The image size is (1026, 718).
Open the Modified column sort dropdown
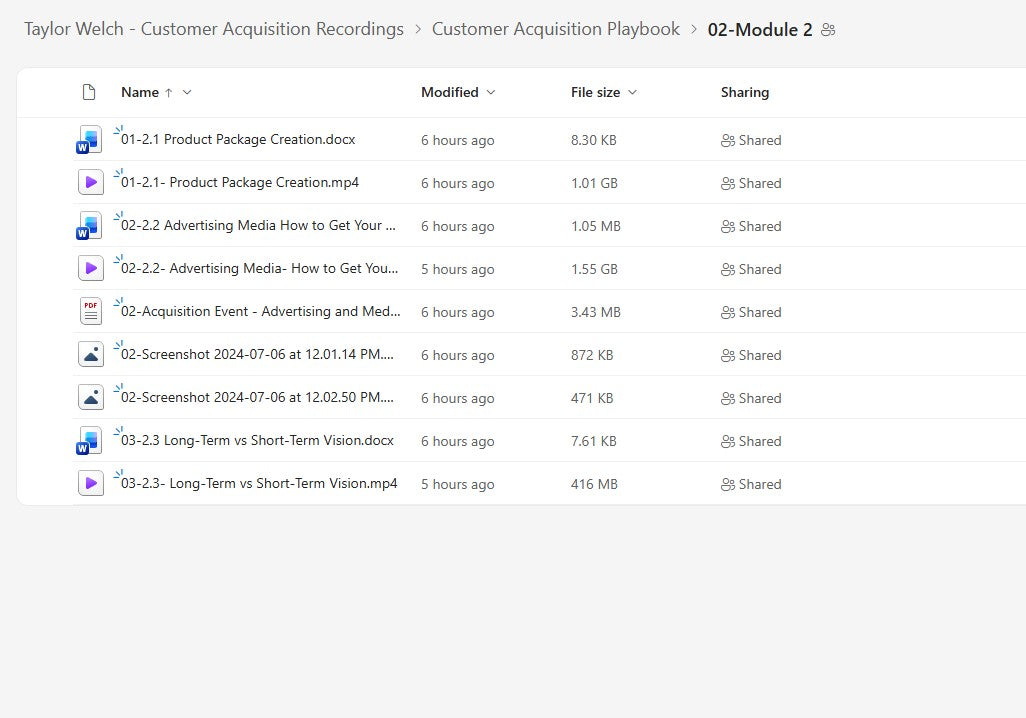490,92
